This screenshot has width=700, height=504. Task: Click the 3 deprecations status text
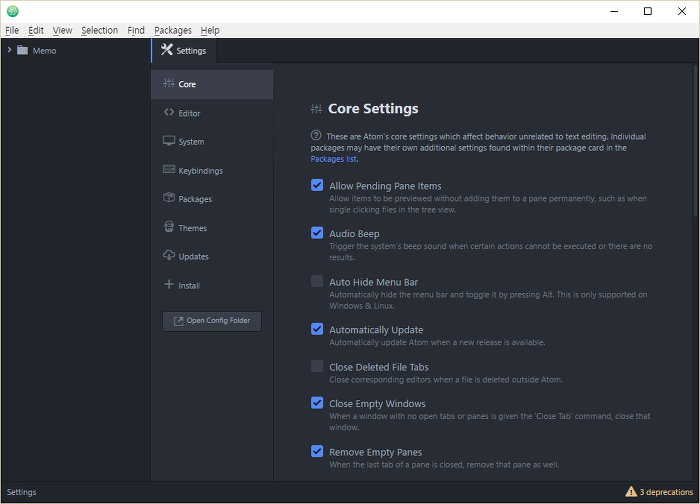click(666, 492)
